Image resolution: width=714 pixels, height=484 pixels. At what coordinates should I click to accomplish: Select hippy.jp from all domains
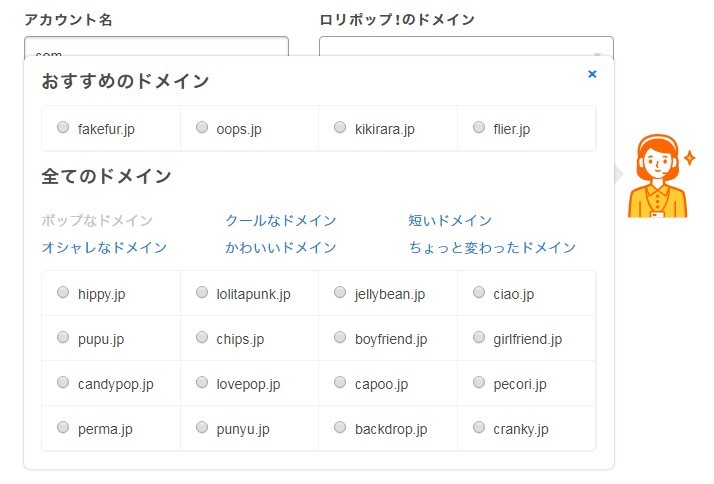(x=63, y=293)
